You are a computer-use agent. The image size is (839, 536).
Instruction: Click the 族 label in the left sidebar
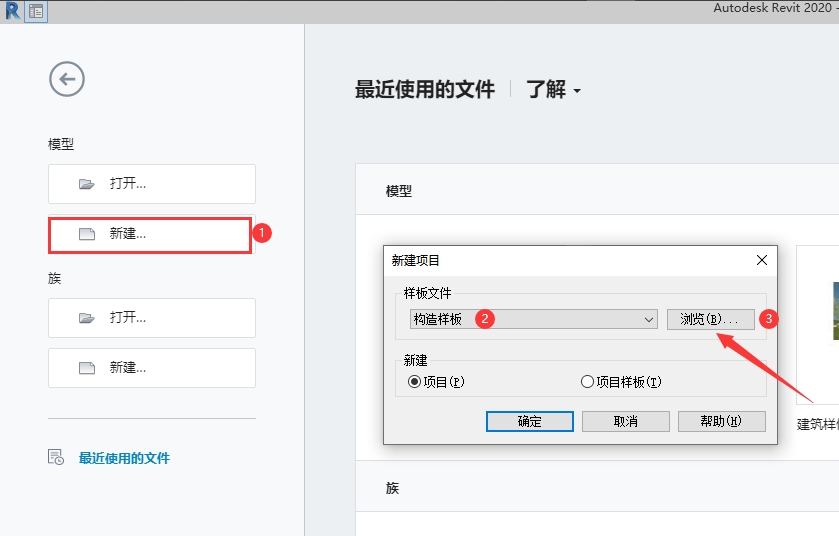[x=55, y=279]
